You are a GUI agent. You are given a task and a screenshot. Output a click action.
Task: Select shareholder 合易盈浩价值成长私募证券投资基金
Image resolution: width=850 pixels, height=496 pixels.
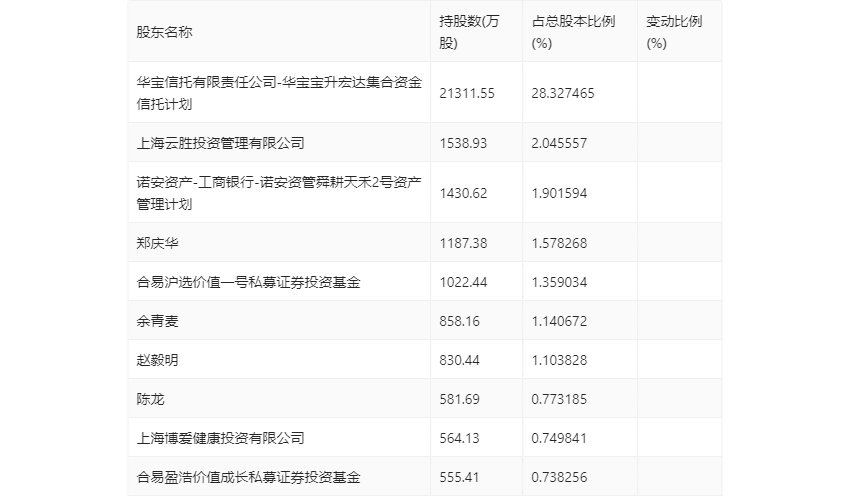pos(248,477)
